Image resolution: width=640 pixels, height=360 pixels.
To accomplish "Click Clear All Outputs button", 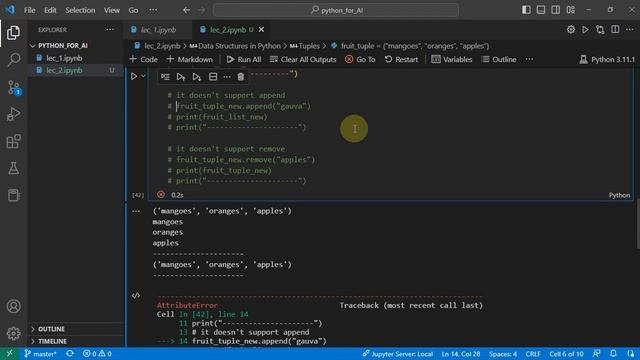I will tap(303, 60).
